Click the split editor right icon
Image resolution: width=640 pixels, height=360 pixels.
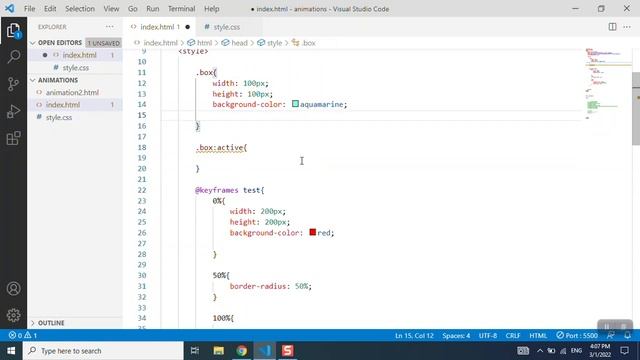612,27
